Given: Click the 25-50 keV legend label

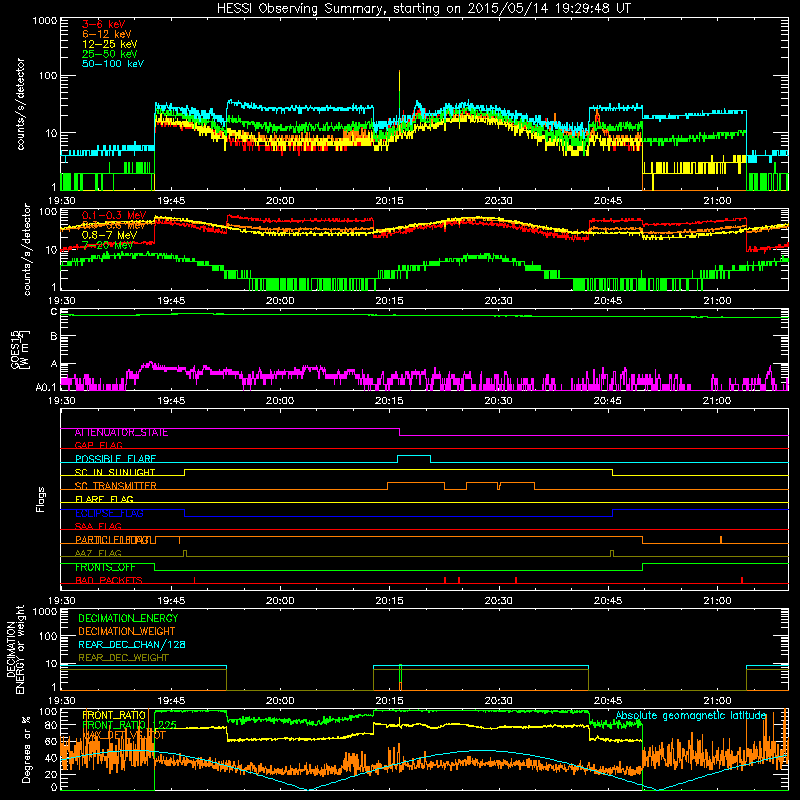Looking at the screenshot, I should tap(110, 54).
